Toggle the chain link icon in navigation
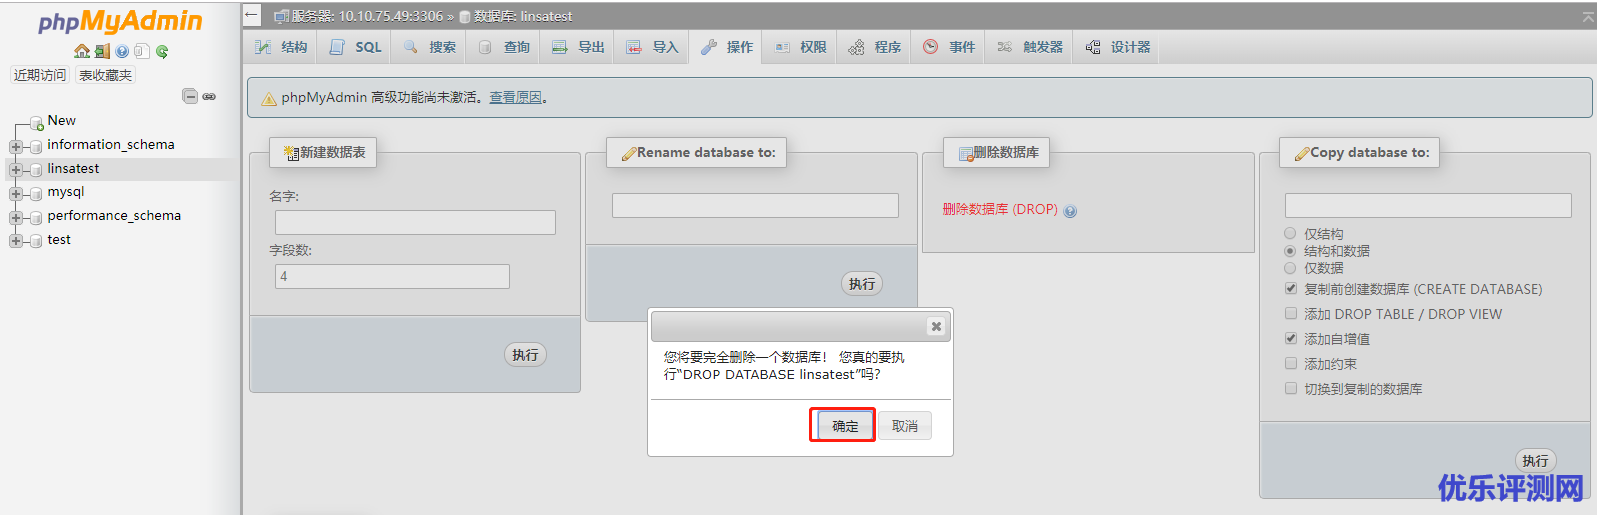The image size is (1597, 515). click(209, 97)
